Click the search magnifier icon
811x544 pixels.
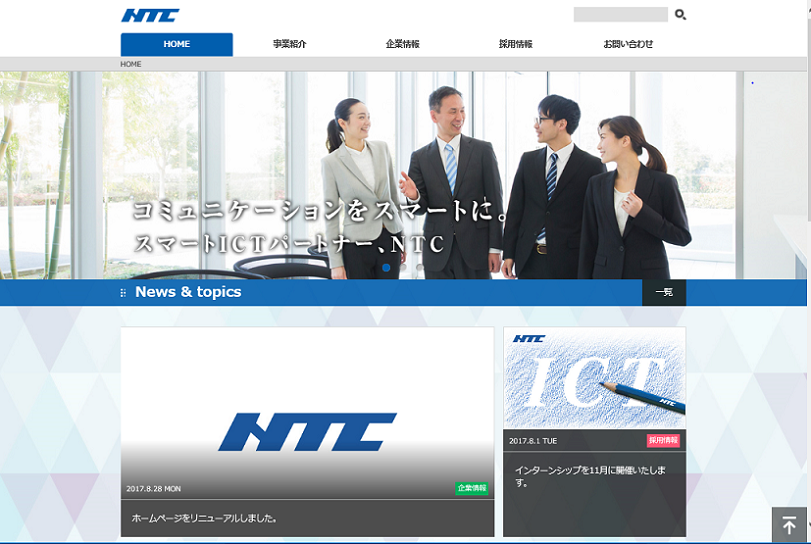tap(680, 14)
